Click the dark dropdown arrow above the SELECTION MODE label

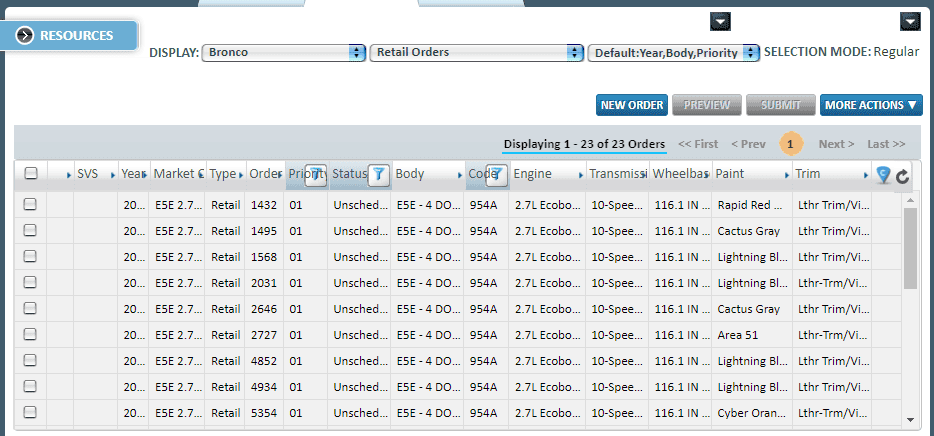pos(720,22)
